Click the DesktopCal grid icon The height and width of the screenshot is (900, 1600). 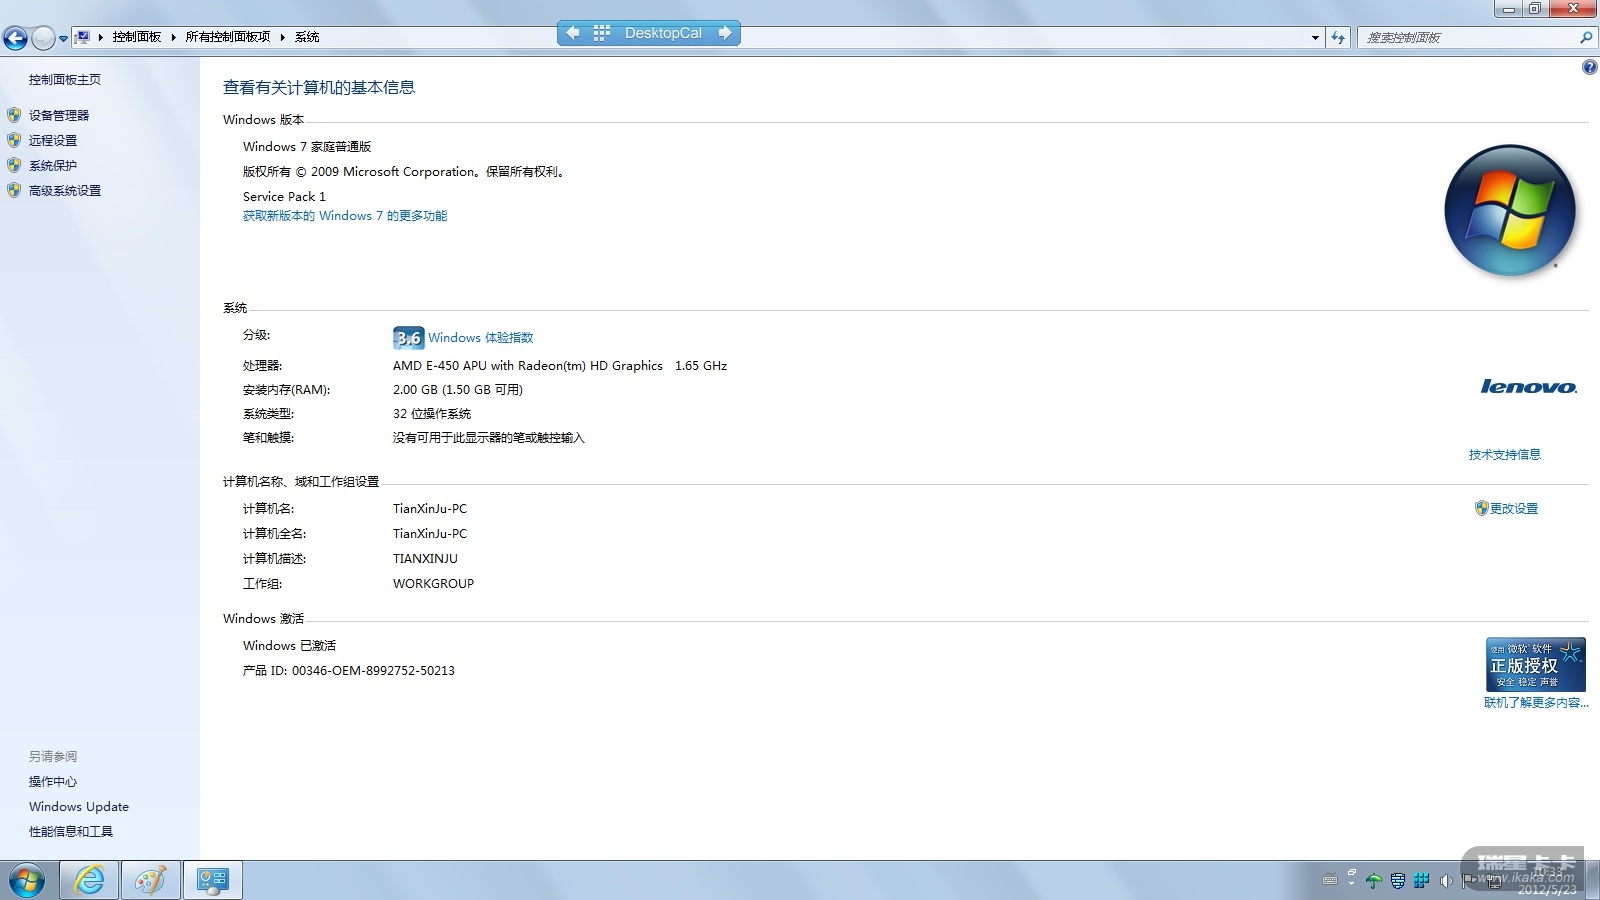601,33
